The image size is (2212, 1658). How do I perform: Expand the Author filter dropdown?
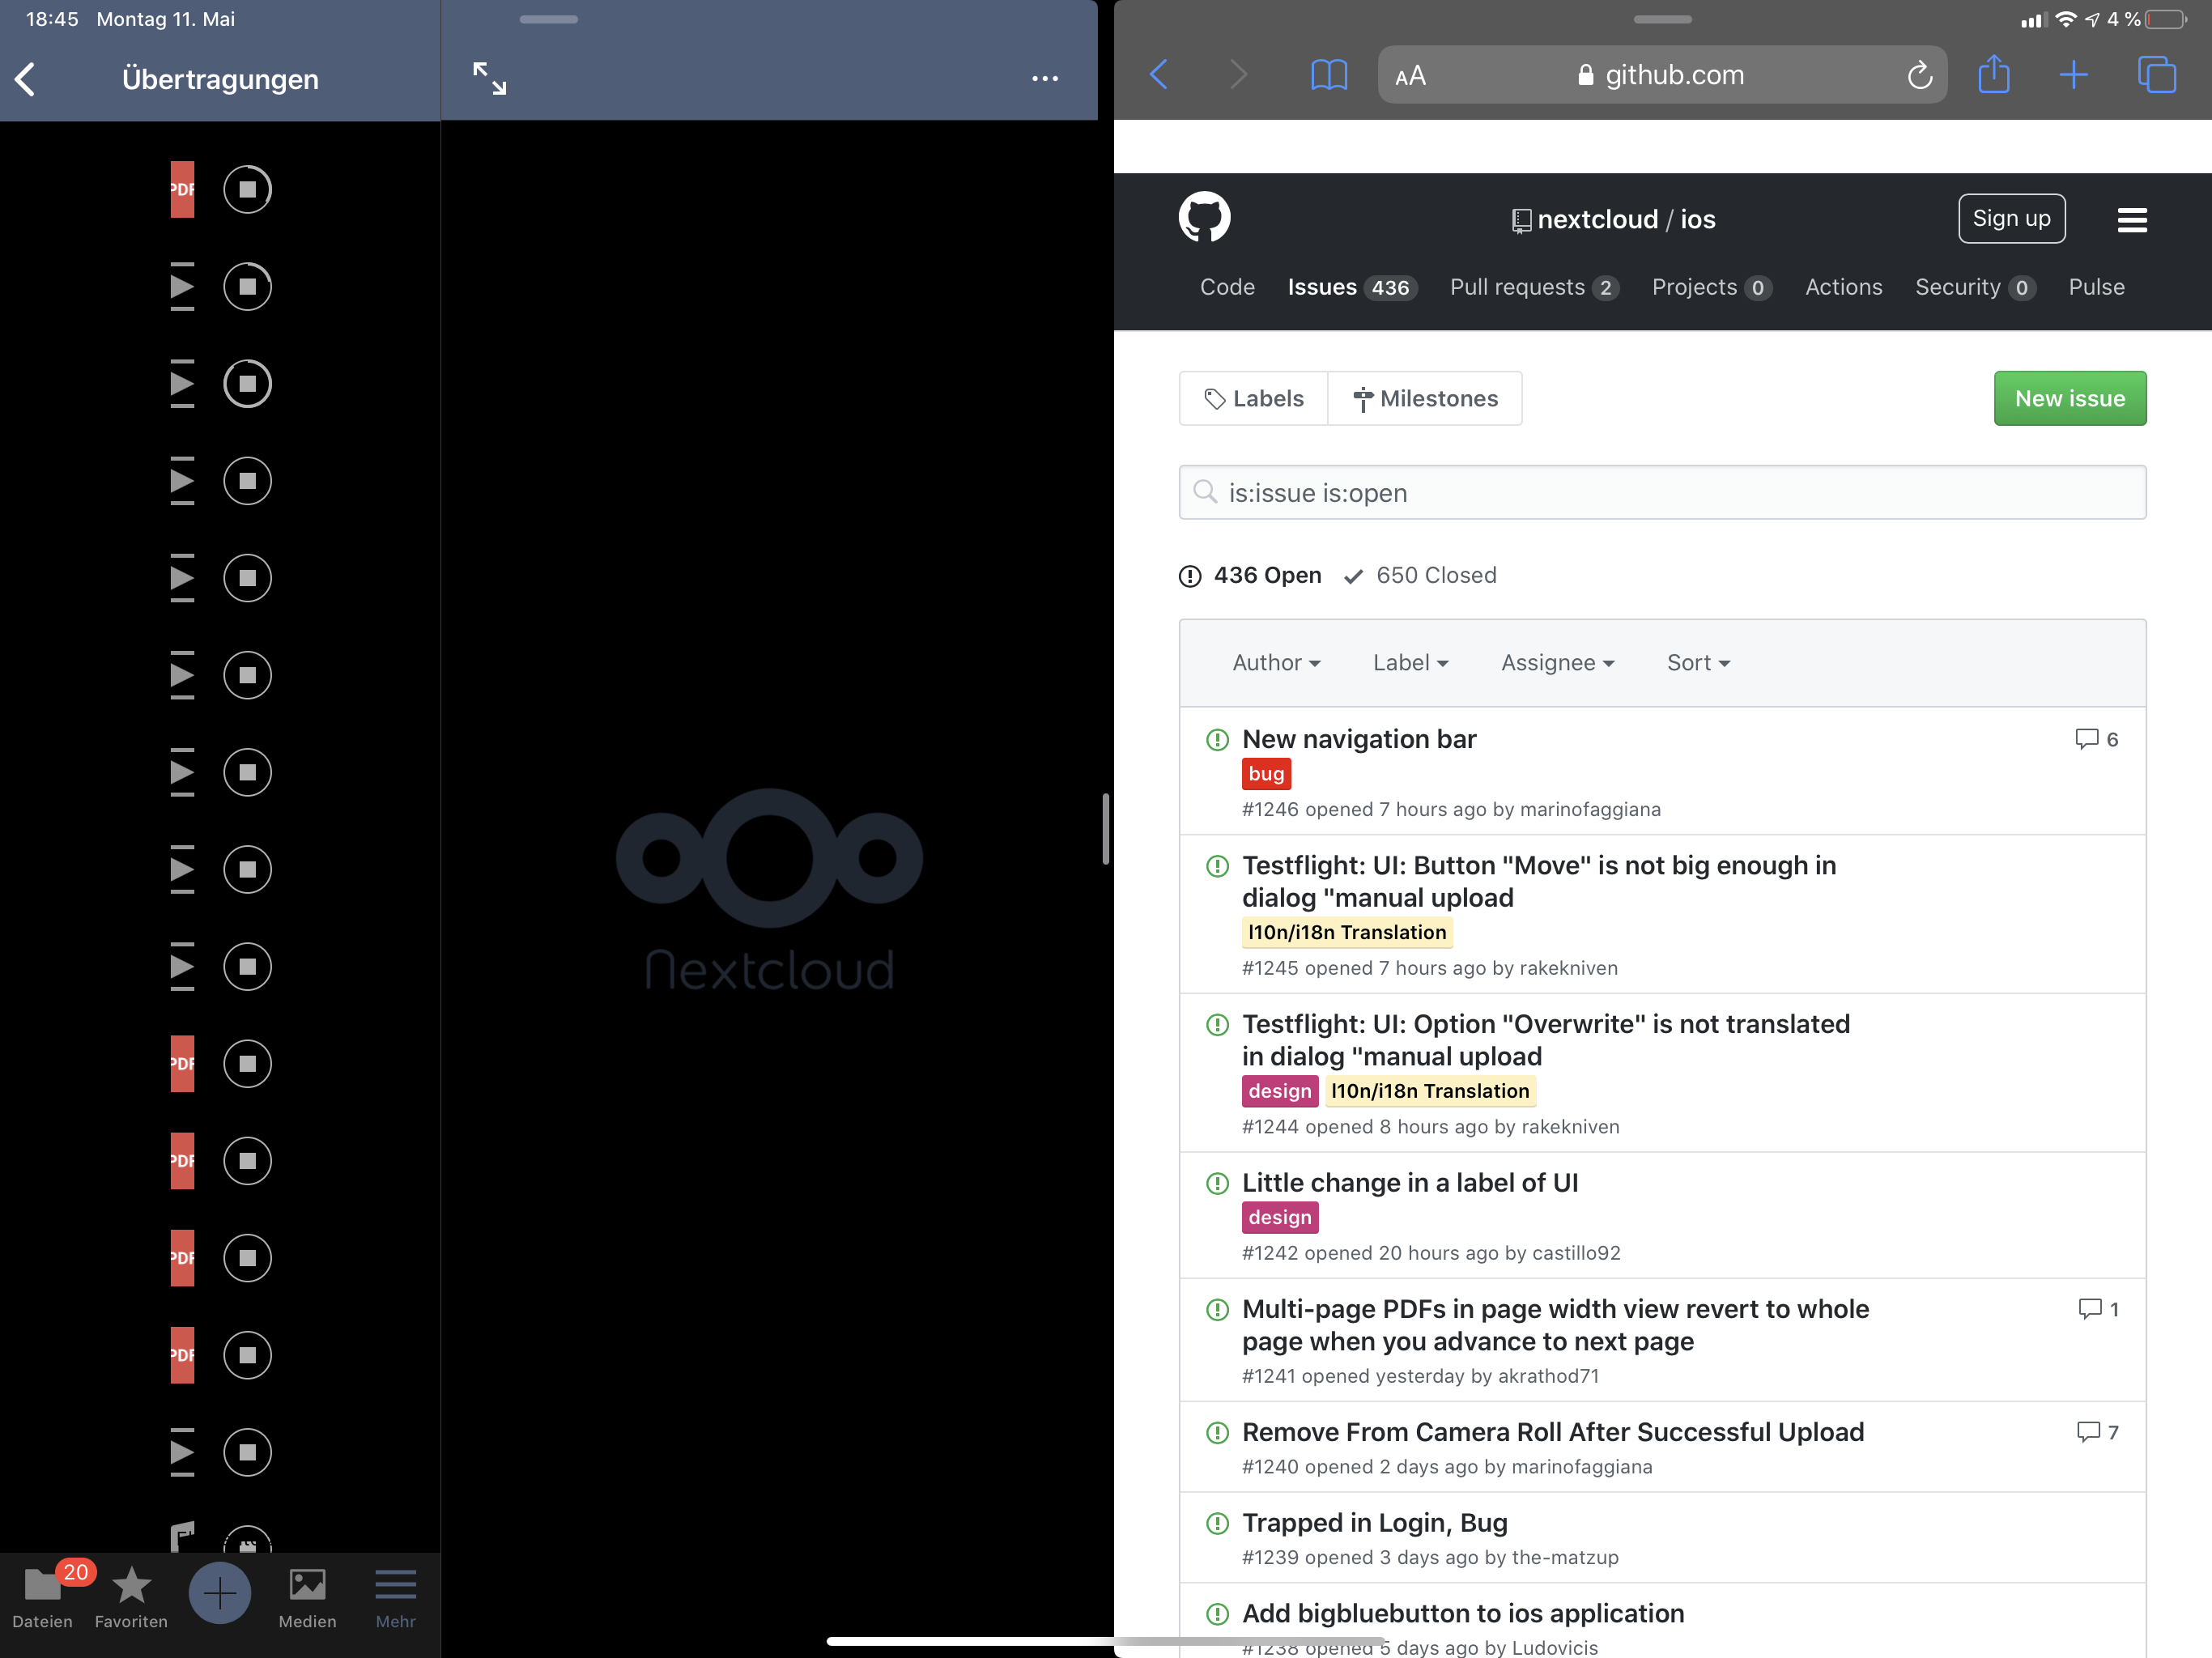coord(1276,662)
